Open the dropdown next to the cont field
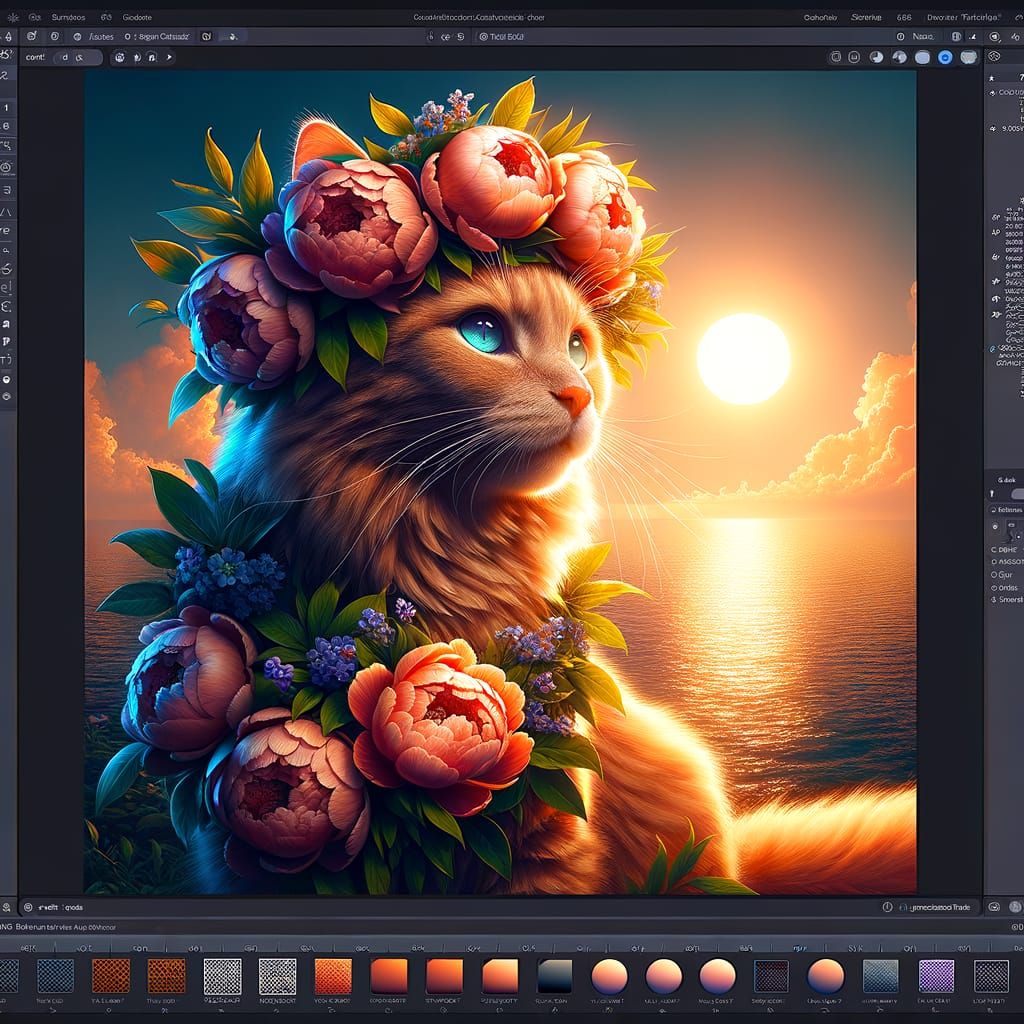1024x1024 pixels. click(x=78, y=57)
